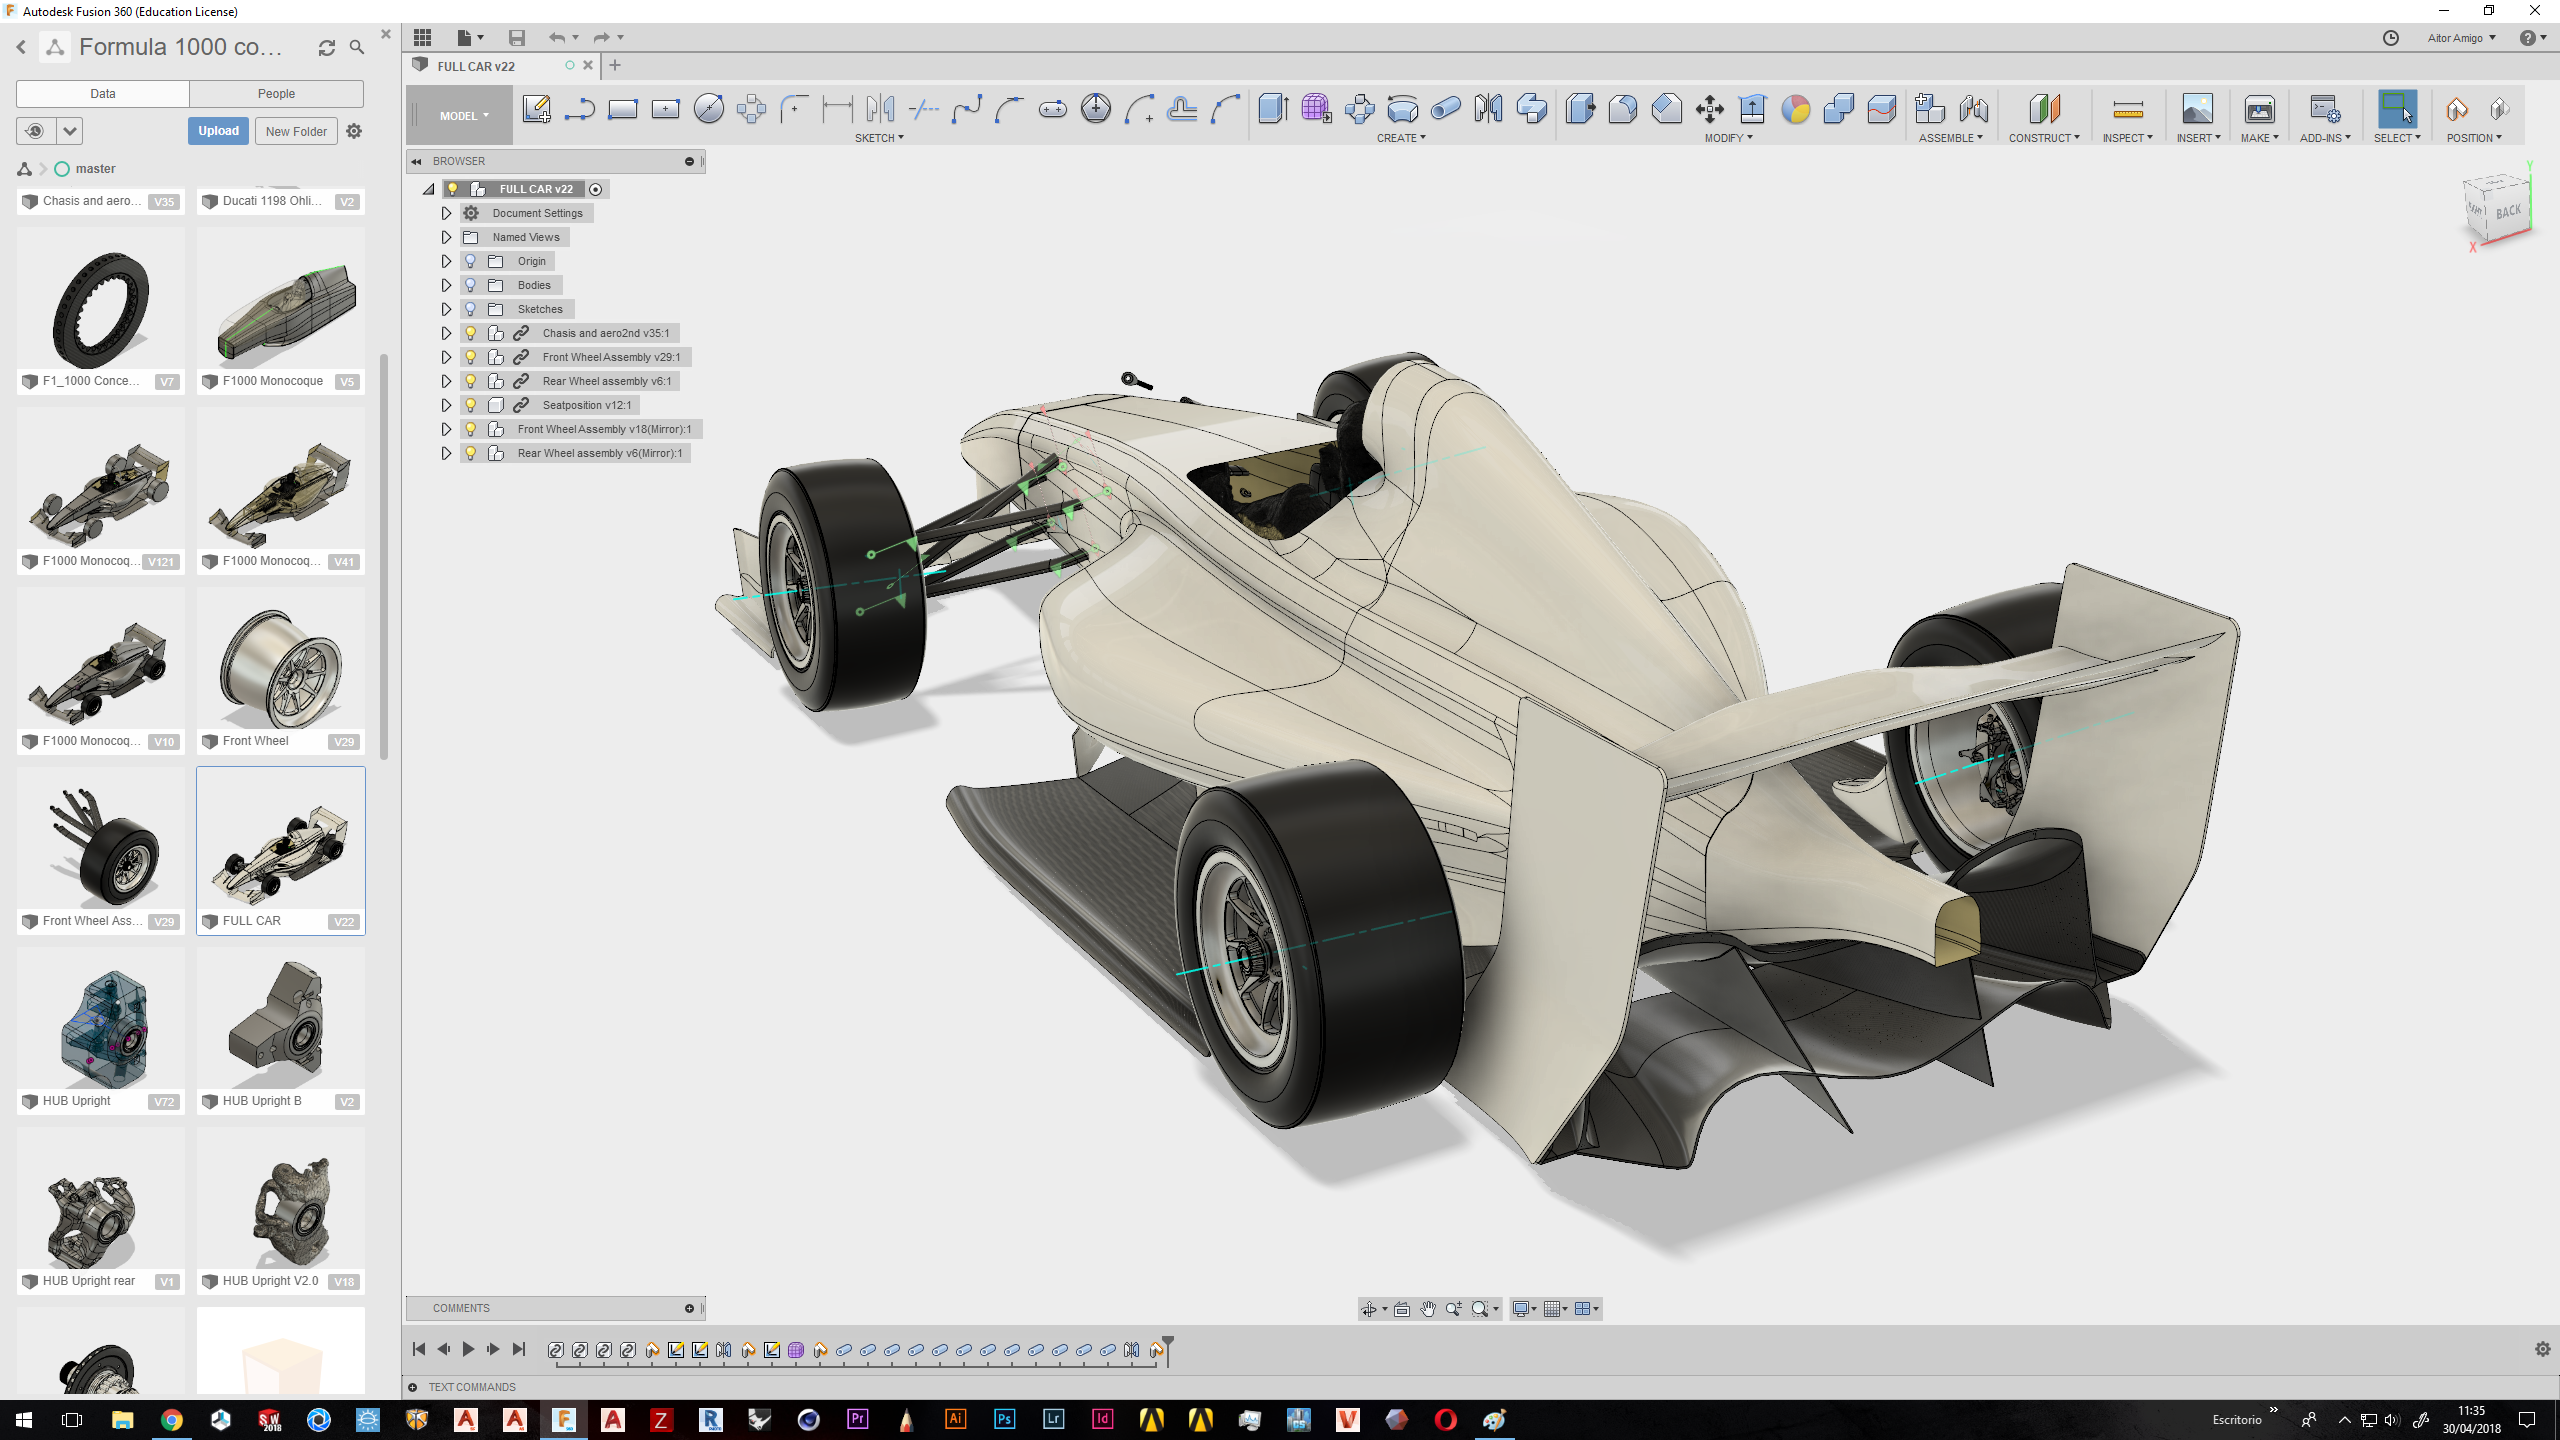Screen dimensions: 2560x1440
Task: Select the Appearance color wheel tool
Action: pos(1795,109)
